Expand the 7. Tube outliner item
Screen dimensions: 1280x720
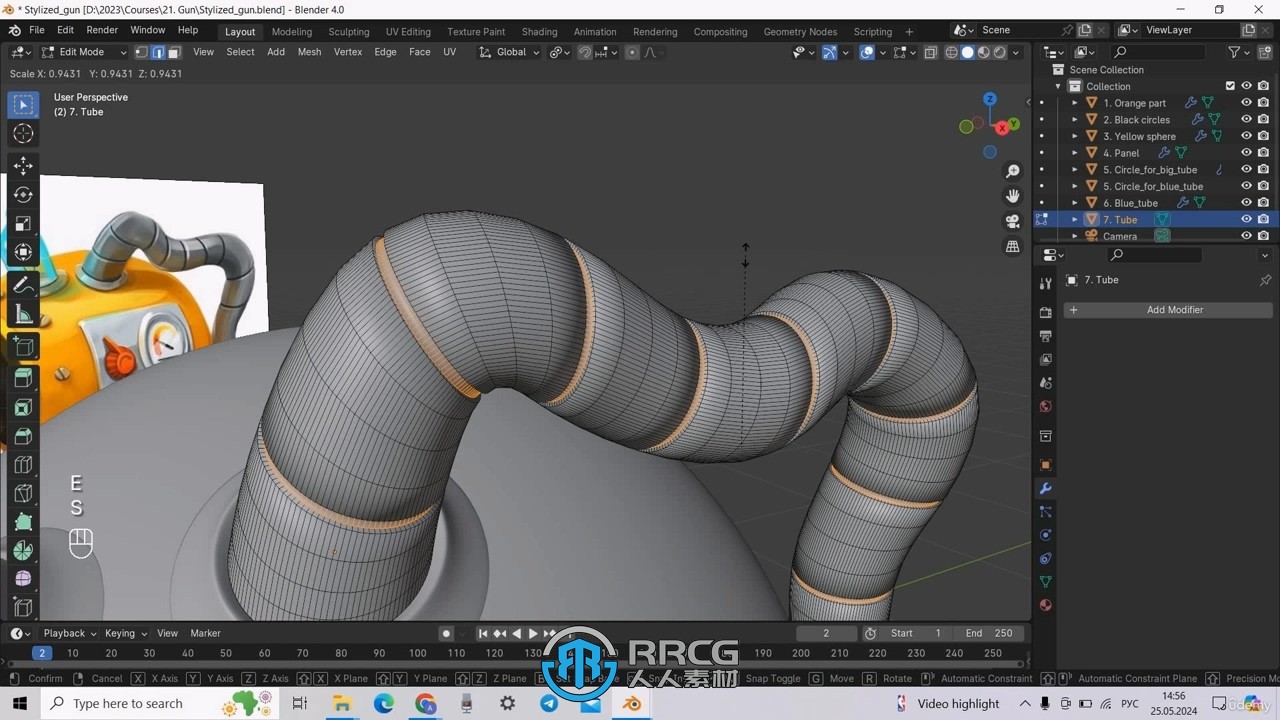pyautogui.click(x=1075, y=219)
